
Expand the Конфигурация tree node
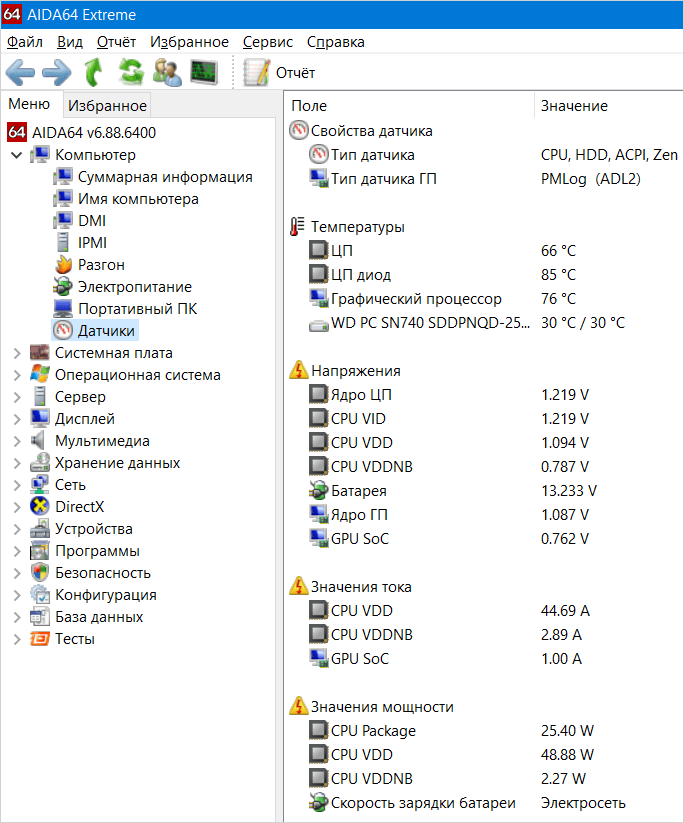pyautogui.click(x=17, y=595)
